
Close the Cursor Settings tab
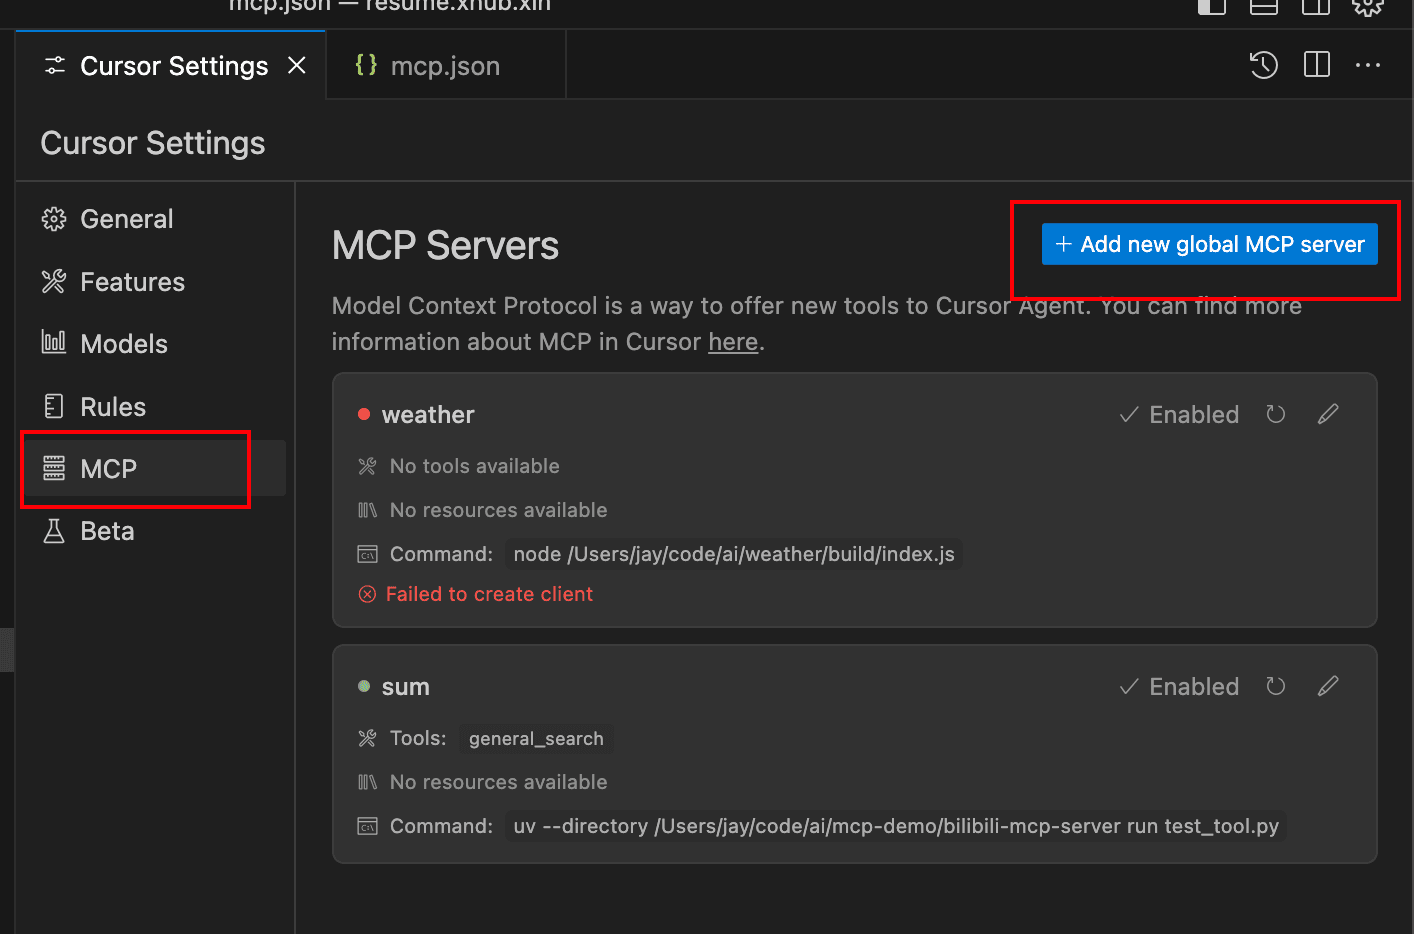(x=297, y=66)
